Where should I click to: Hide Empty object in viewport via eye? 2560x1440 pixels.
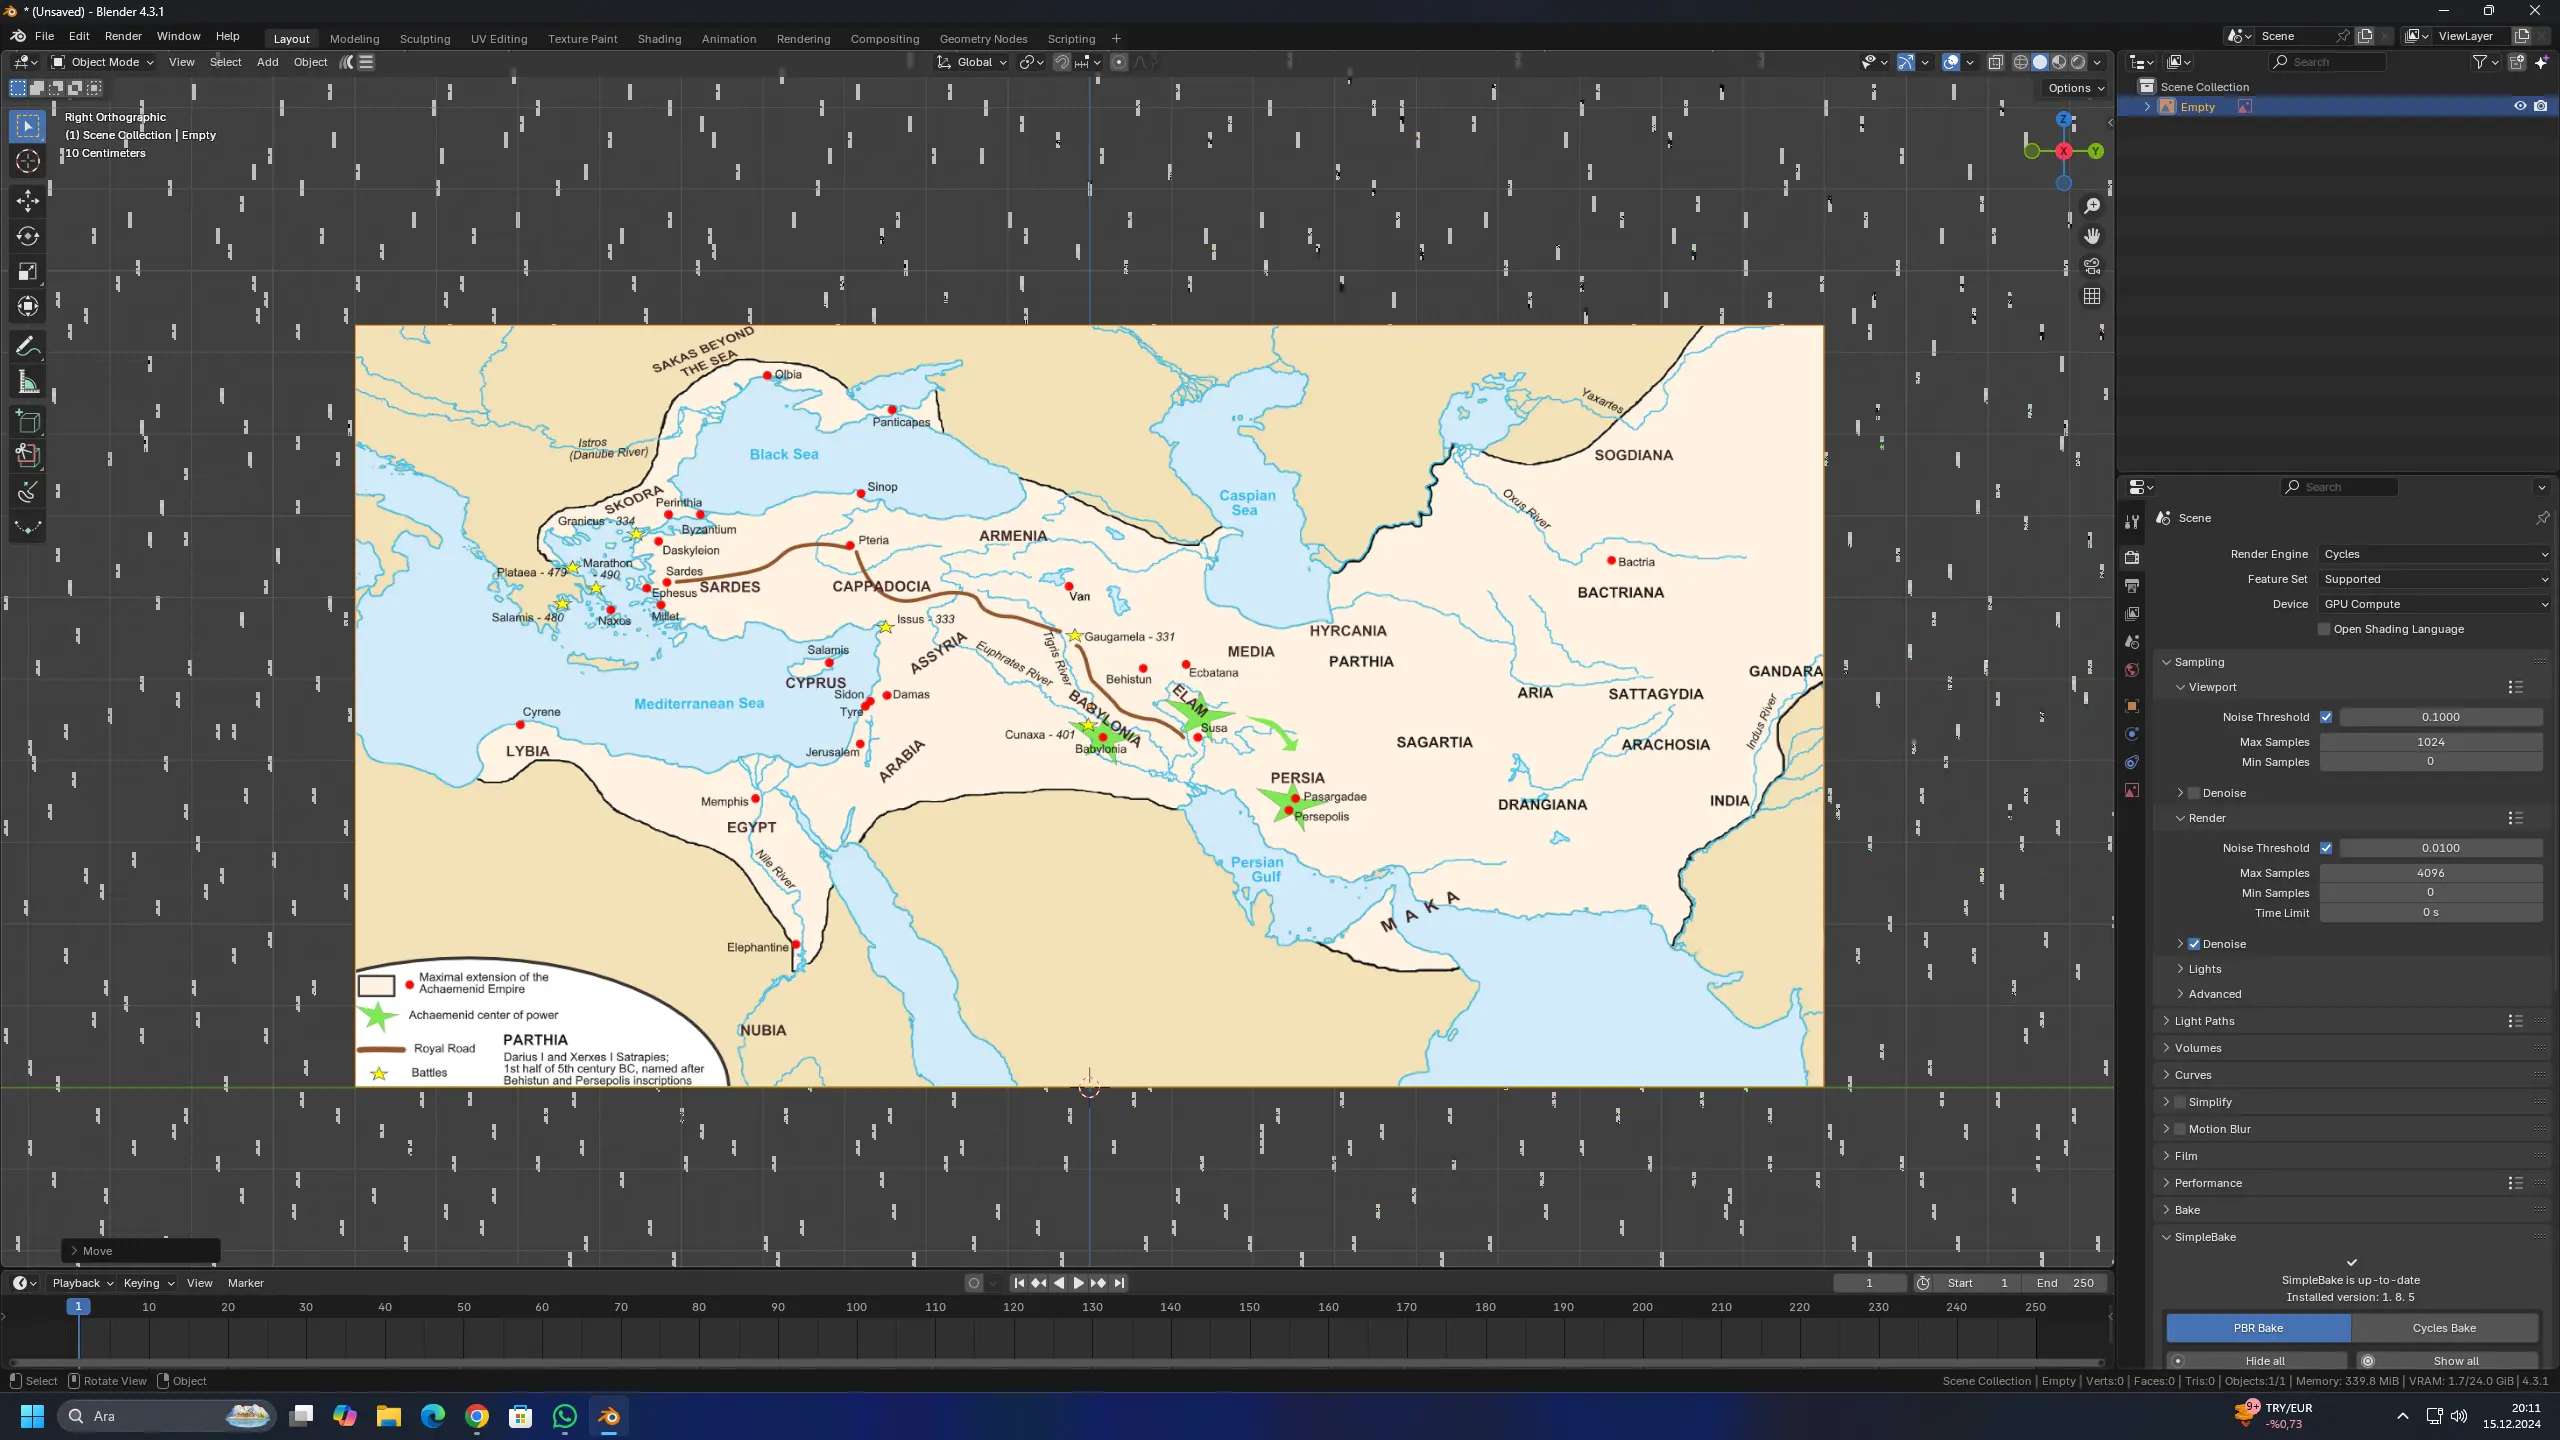pyautogui.click(x=2520, y=106)
